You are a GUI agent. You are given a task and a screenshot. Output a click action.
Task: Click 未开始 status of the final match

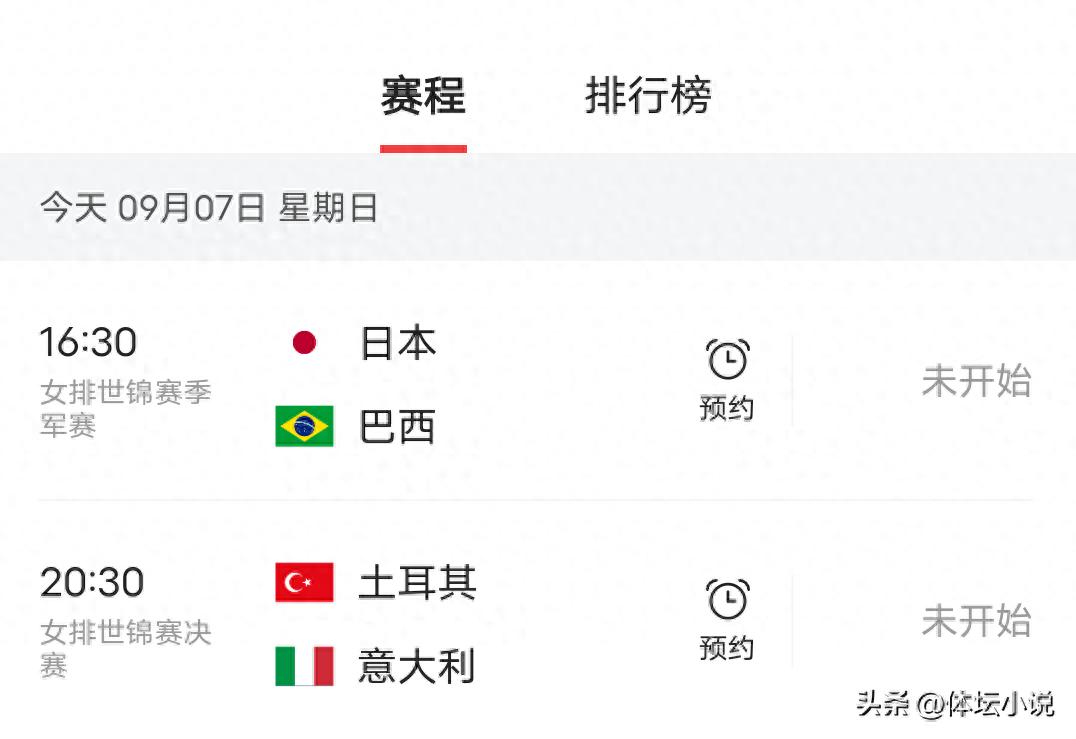976,621
